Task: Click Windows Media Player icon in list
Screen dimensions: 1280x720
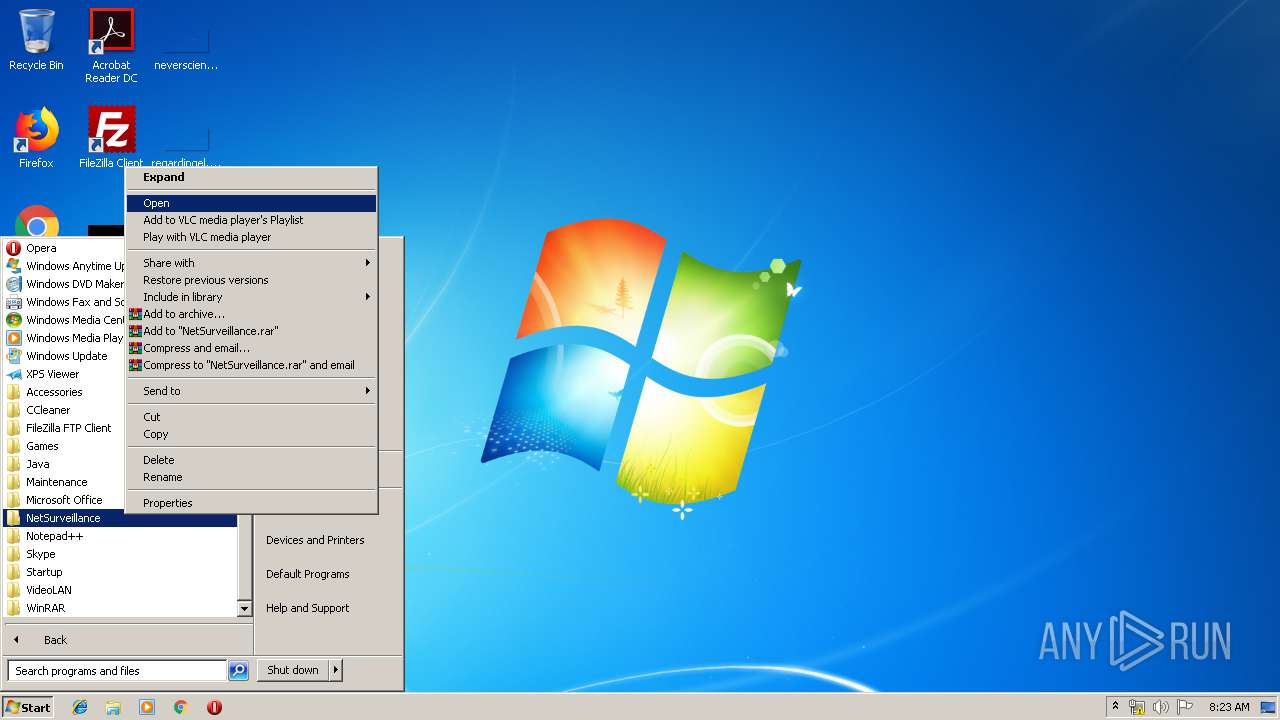Action: click(x=14, y=338)
